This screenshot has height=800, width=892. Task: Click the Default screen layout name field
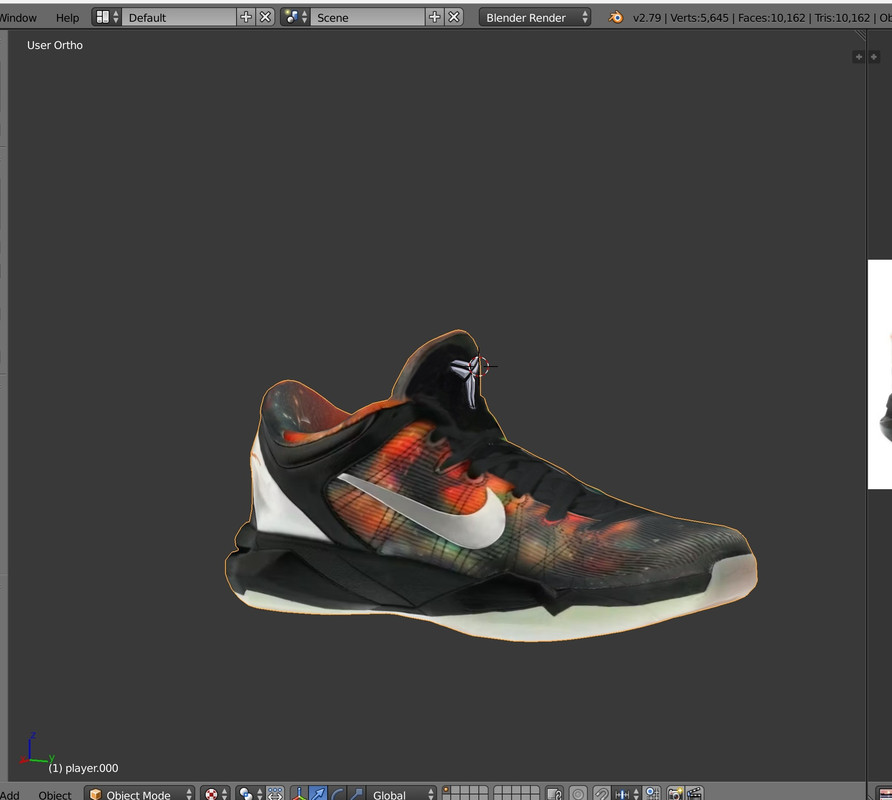pos(179,17)
